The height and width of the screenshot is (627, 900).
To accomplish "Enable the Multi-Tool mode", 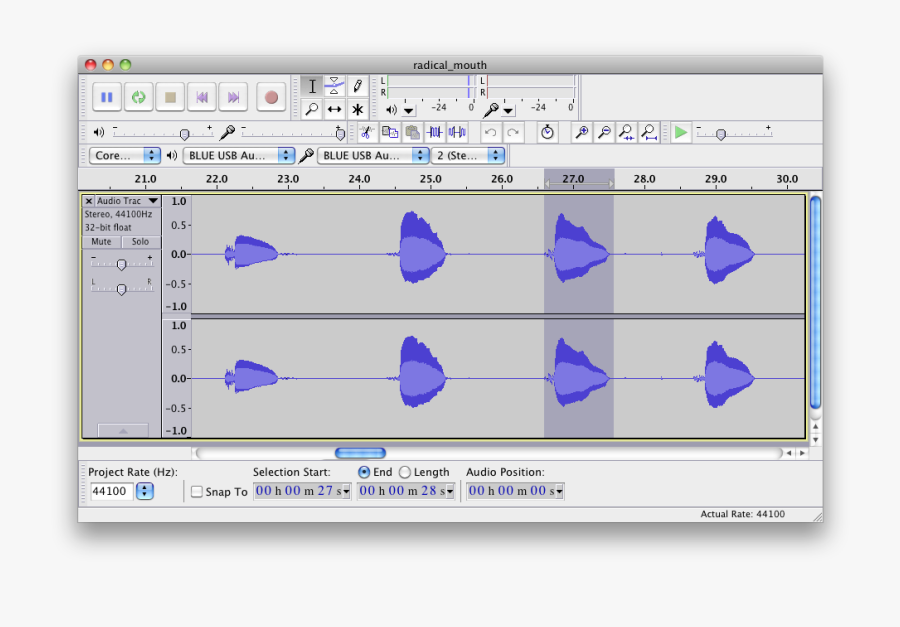I will point(357,108).
